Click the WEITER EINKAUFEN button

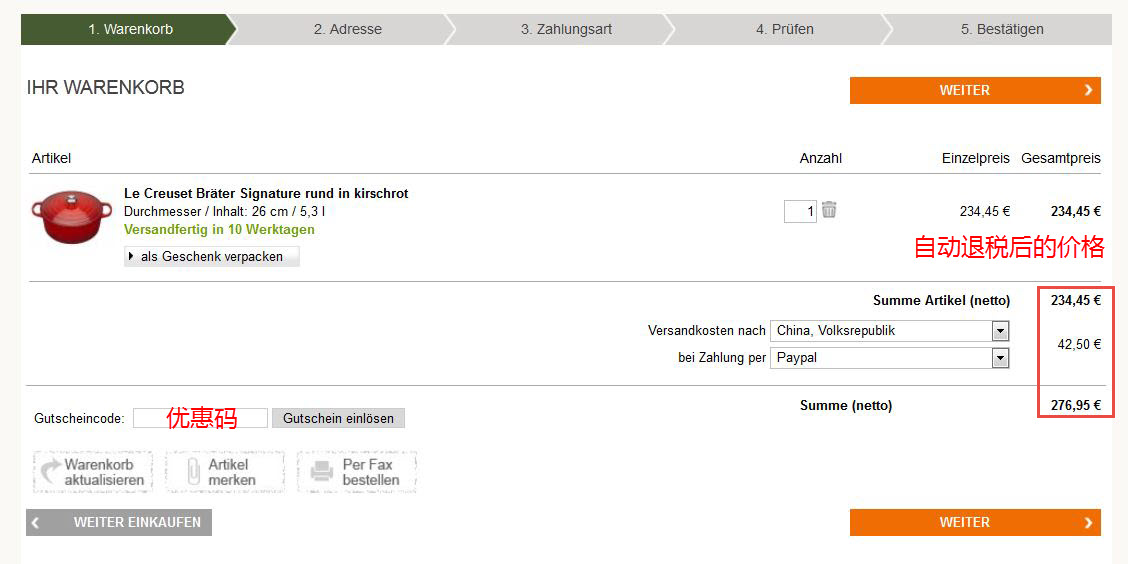119,522
